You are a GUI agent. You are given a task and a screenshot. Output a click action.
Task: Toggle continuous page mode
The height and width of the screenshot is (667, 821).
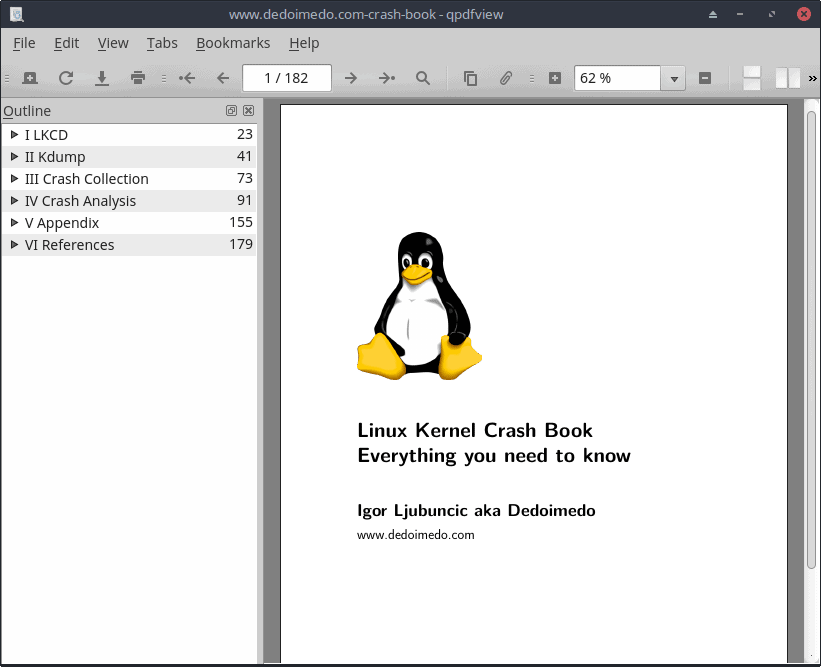pyautogui.click(x=752, y=78)
